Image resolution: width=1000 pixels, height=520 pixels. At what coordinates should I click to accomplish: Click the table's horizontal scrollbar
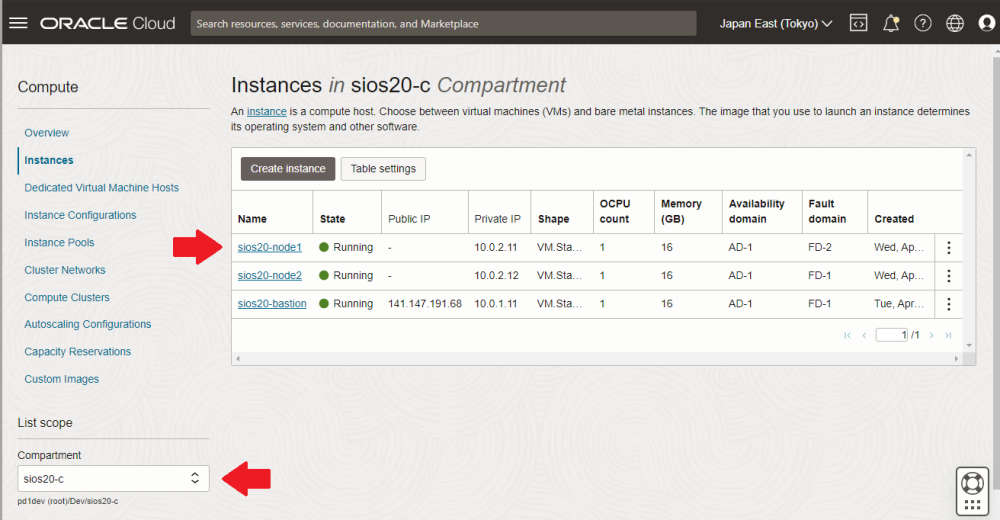pyautogui.click(x=597, y=359)
